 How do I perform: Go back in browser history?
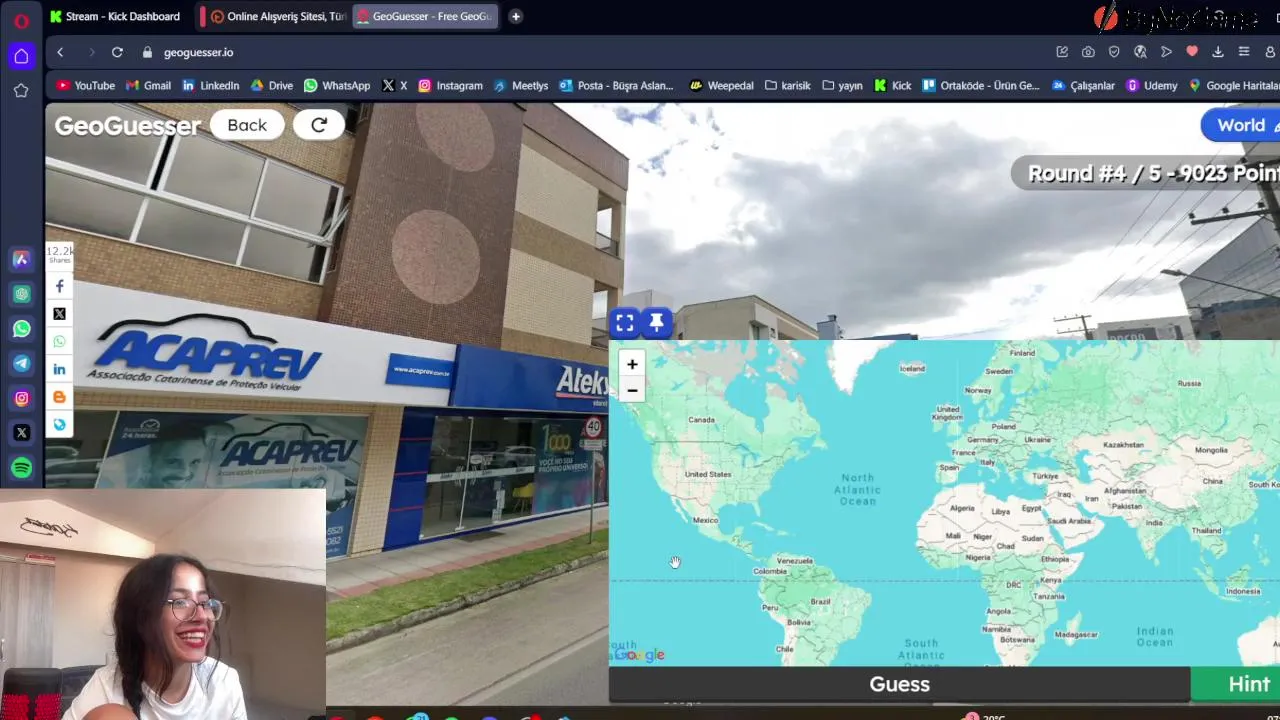pyautogui.click(x=60, y=52)
